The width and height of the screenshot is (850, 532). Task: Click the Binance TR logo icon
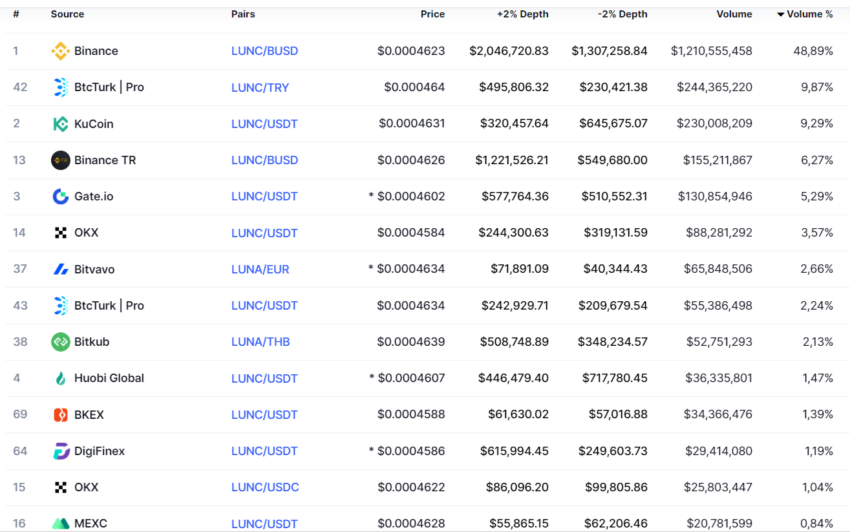click(60, 160)
